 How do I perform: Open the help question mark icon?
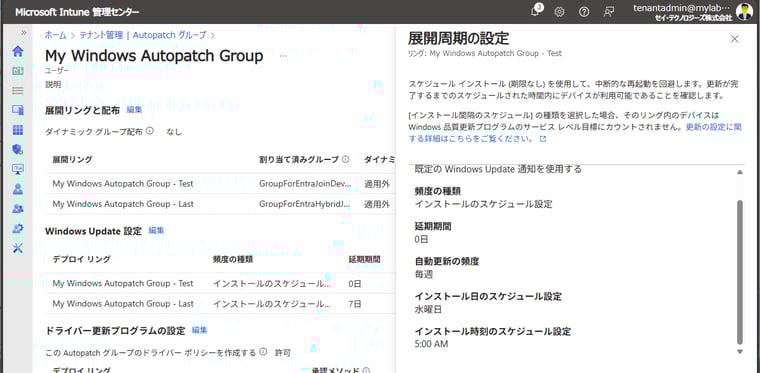click(584, 12)
